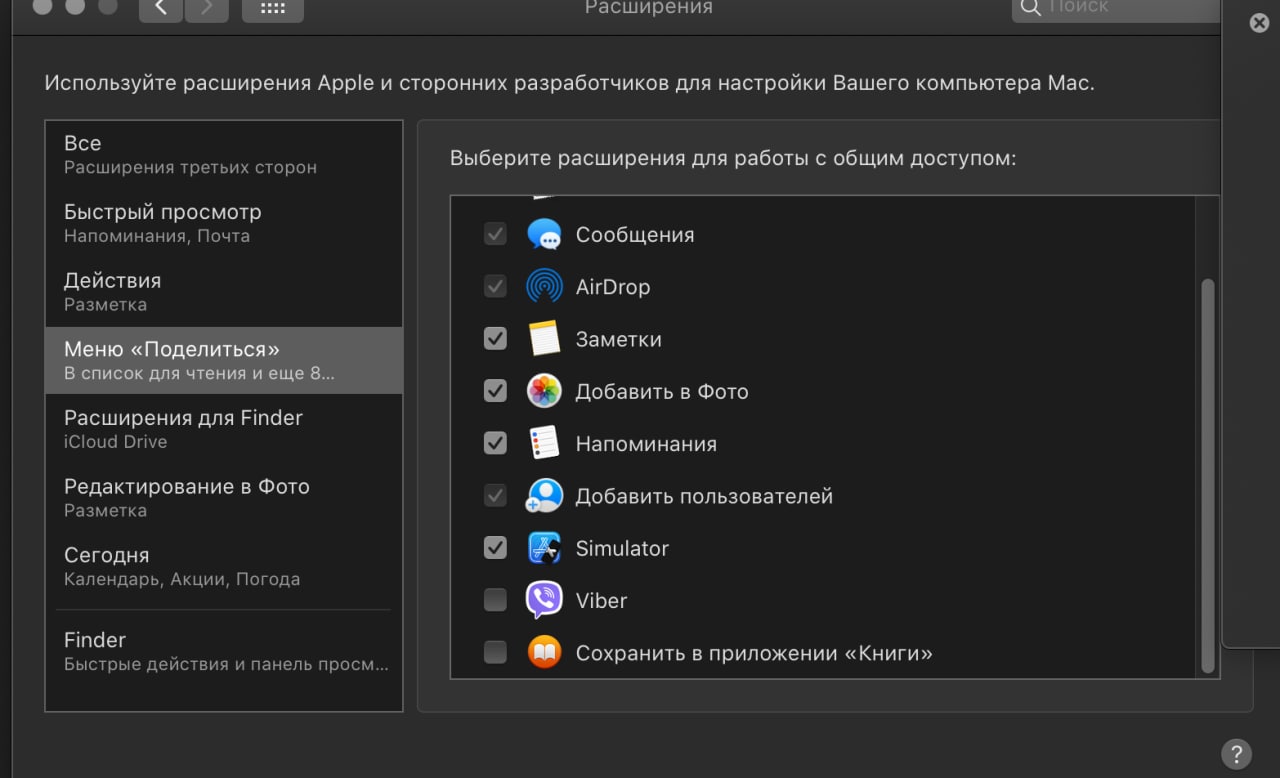This screenshot has width=1280, height=778.
Task: Toggle the Сообщения checkbox
Action: pyautogui.click(x=495, y=235)
